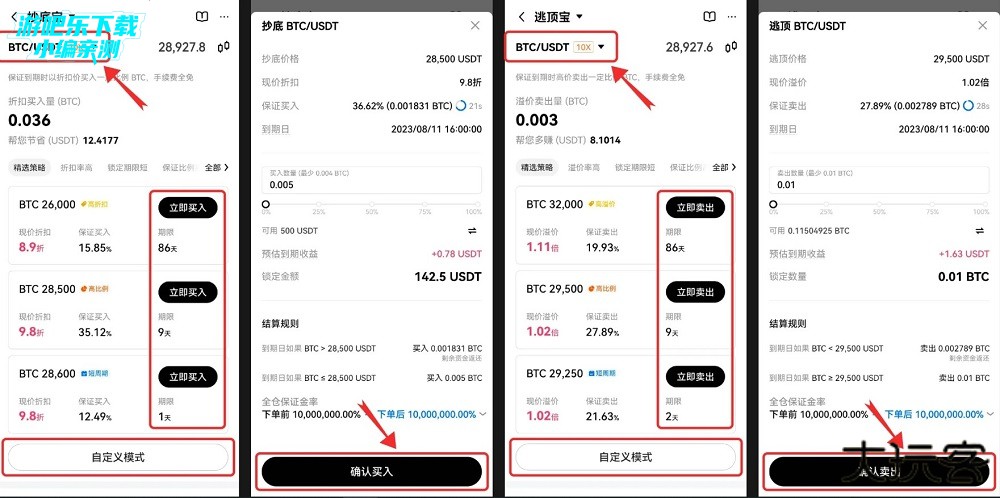Open candlestick chart icon beside 28,927.8
Image resolution: width=1000 pixels, height=498 pixels.
[223, 47]
